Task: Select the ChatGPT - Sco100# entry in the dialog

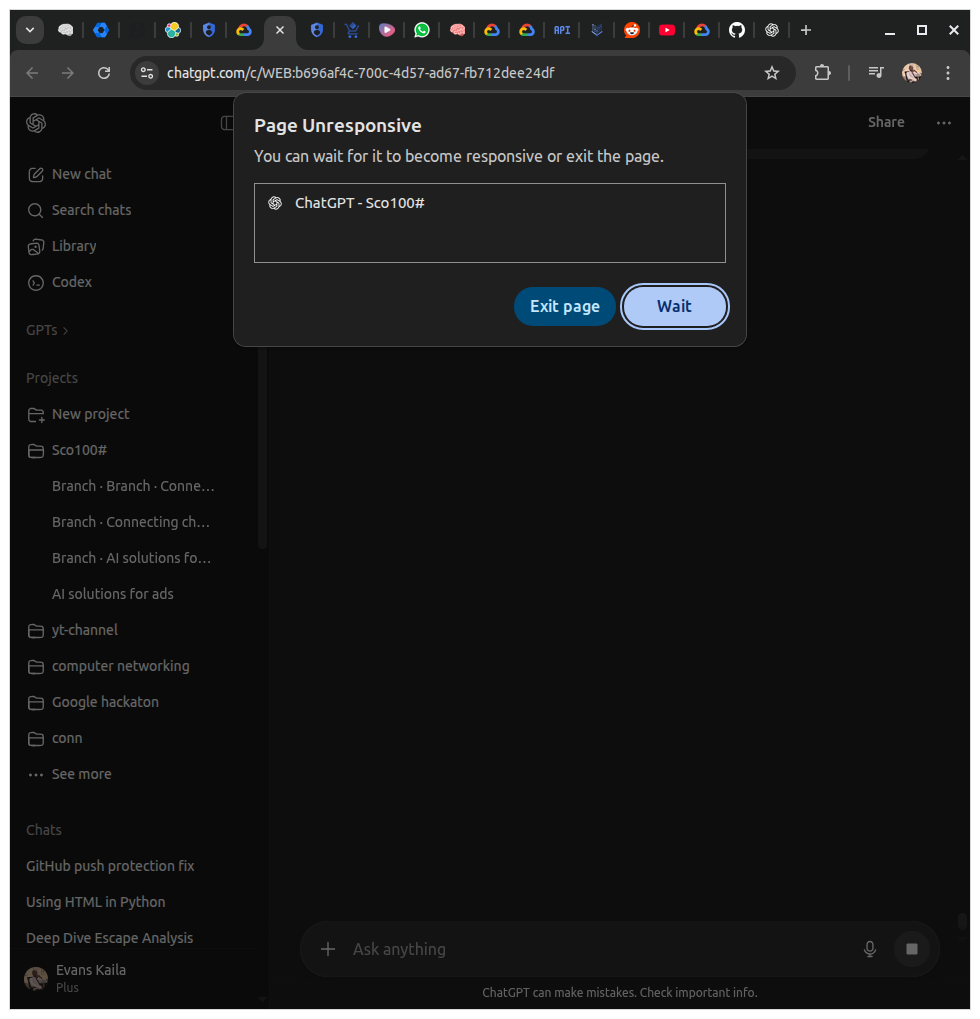Action: (x=489, y=203)
